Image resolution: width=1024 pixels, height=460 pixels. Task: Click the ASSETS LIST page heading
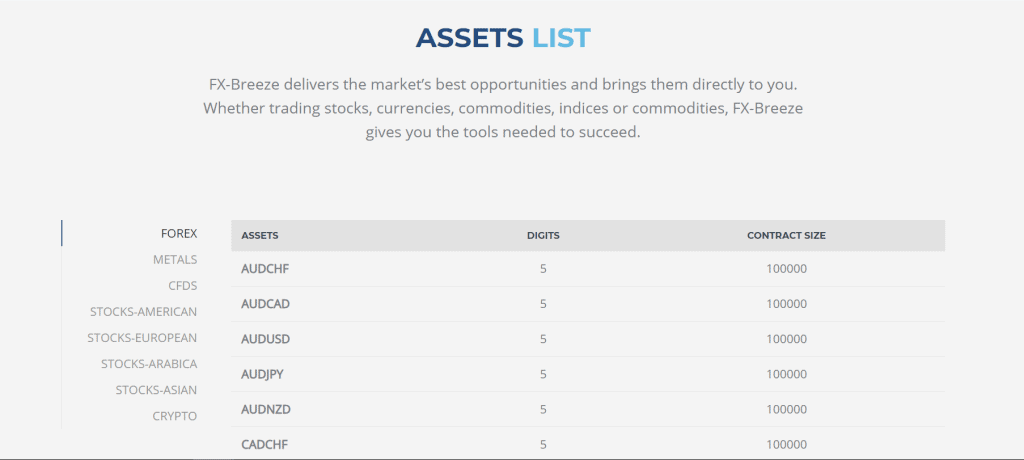point(503,38)
